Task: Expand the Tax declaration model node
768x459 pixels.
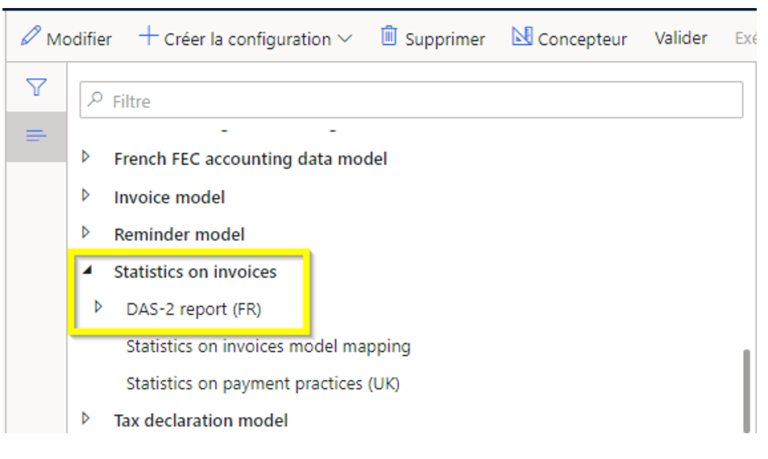Action: click(87, 420)
